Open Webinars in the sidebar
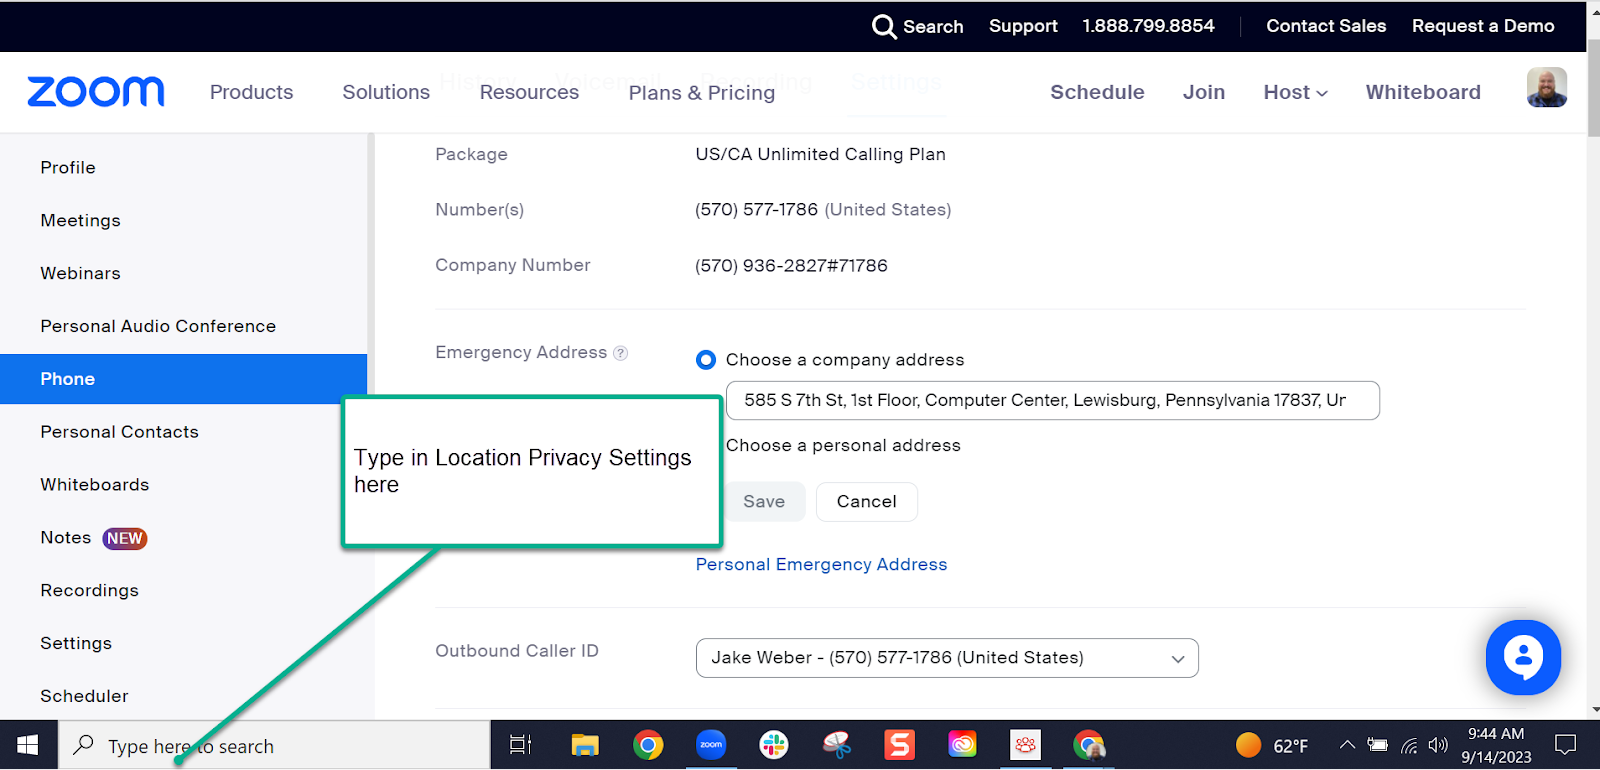 tap(80, 274)
